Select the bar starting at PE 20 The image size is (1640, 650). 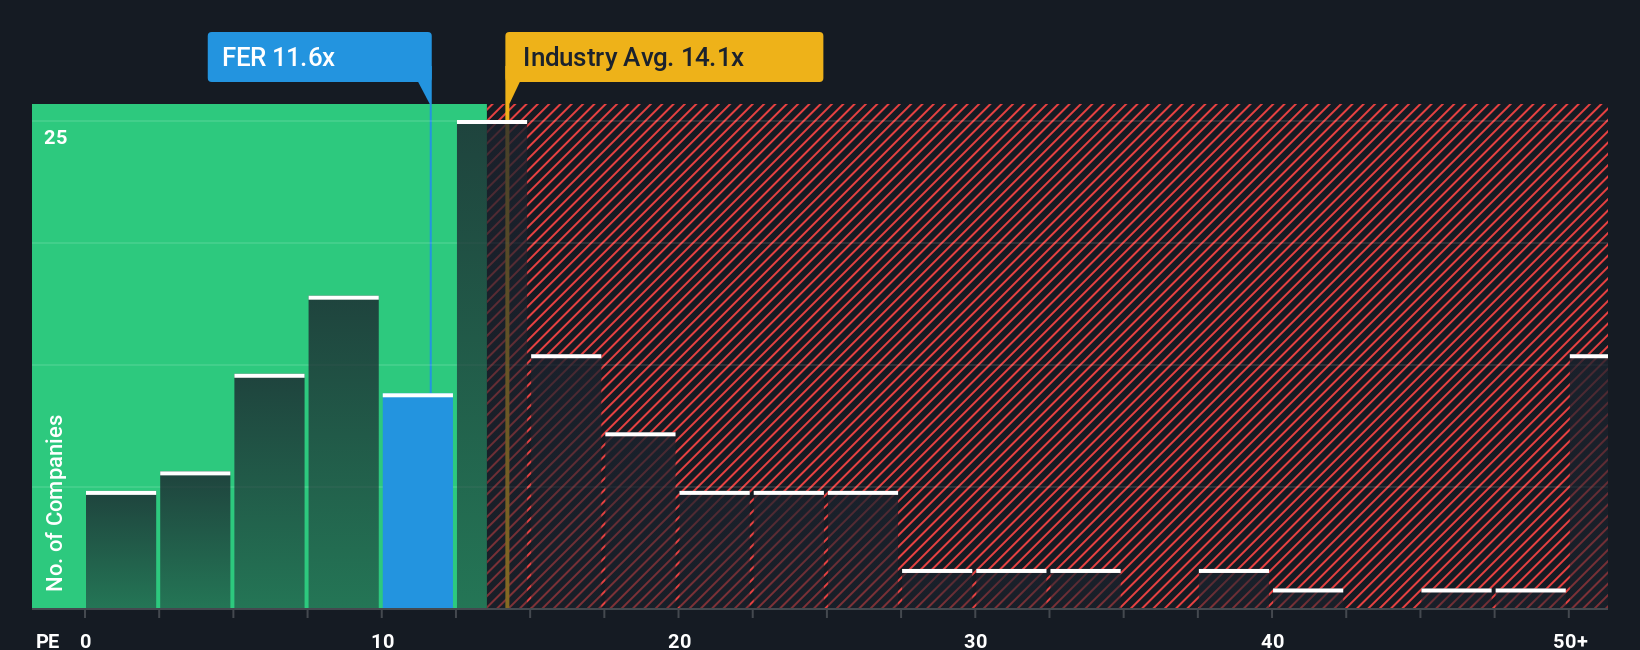click(714, 550)
